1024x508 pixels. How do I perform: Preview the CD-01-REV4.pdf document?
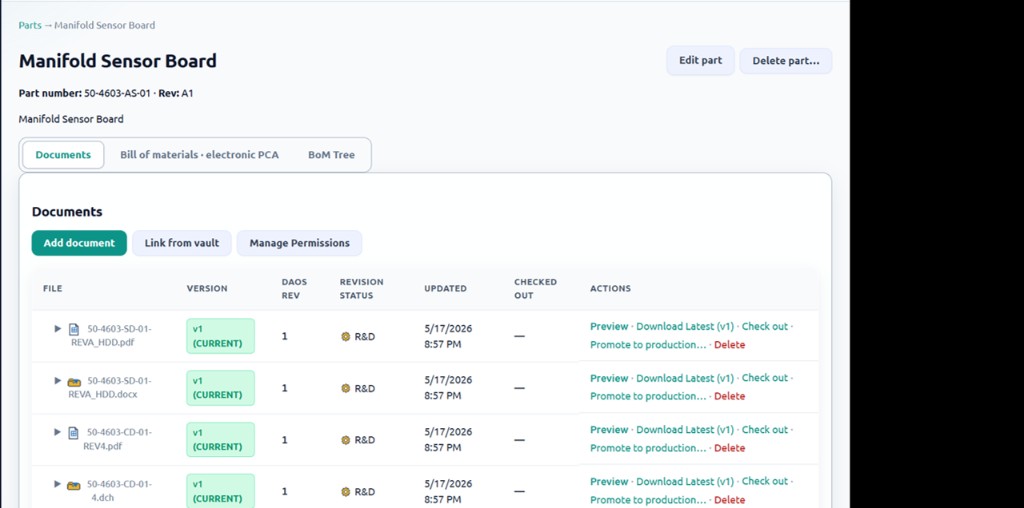pos(609,430)
